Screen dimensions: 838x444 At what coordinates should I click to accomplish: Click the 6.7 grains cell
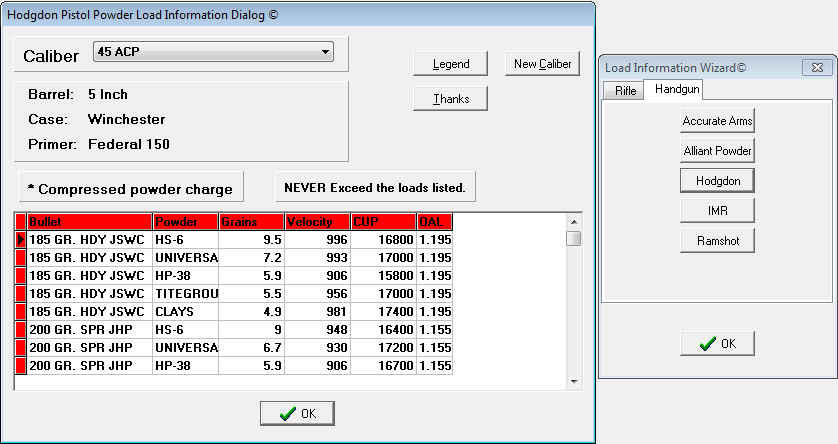coord(251,347)
